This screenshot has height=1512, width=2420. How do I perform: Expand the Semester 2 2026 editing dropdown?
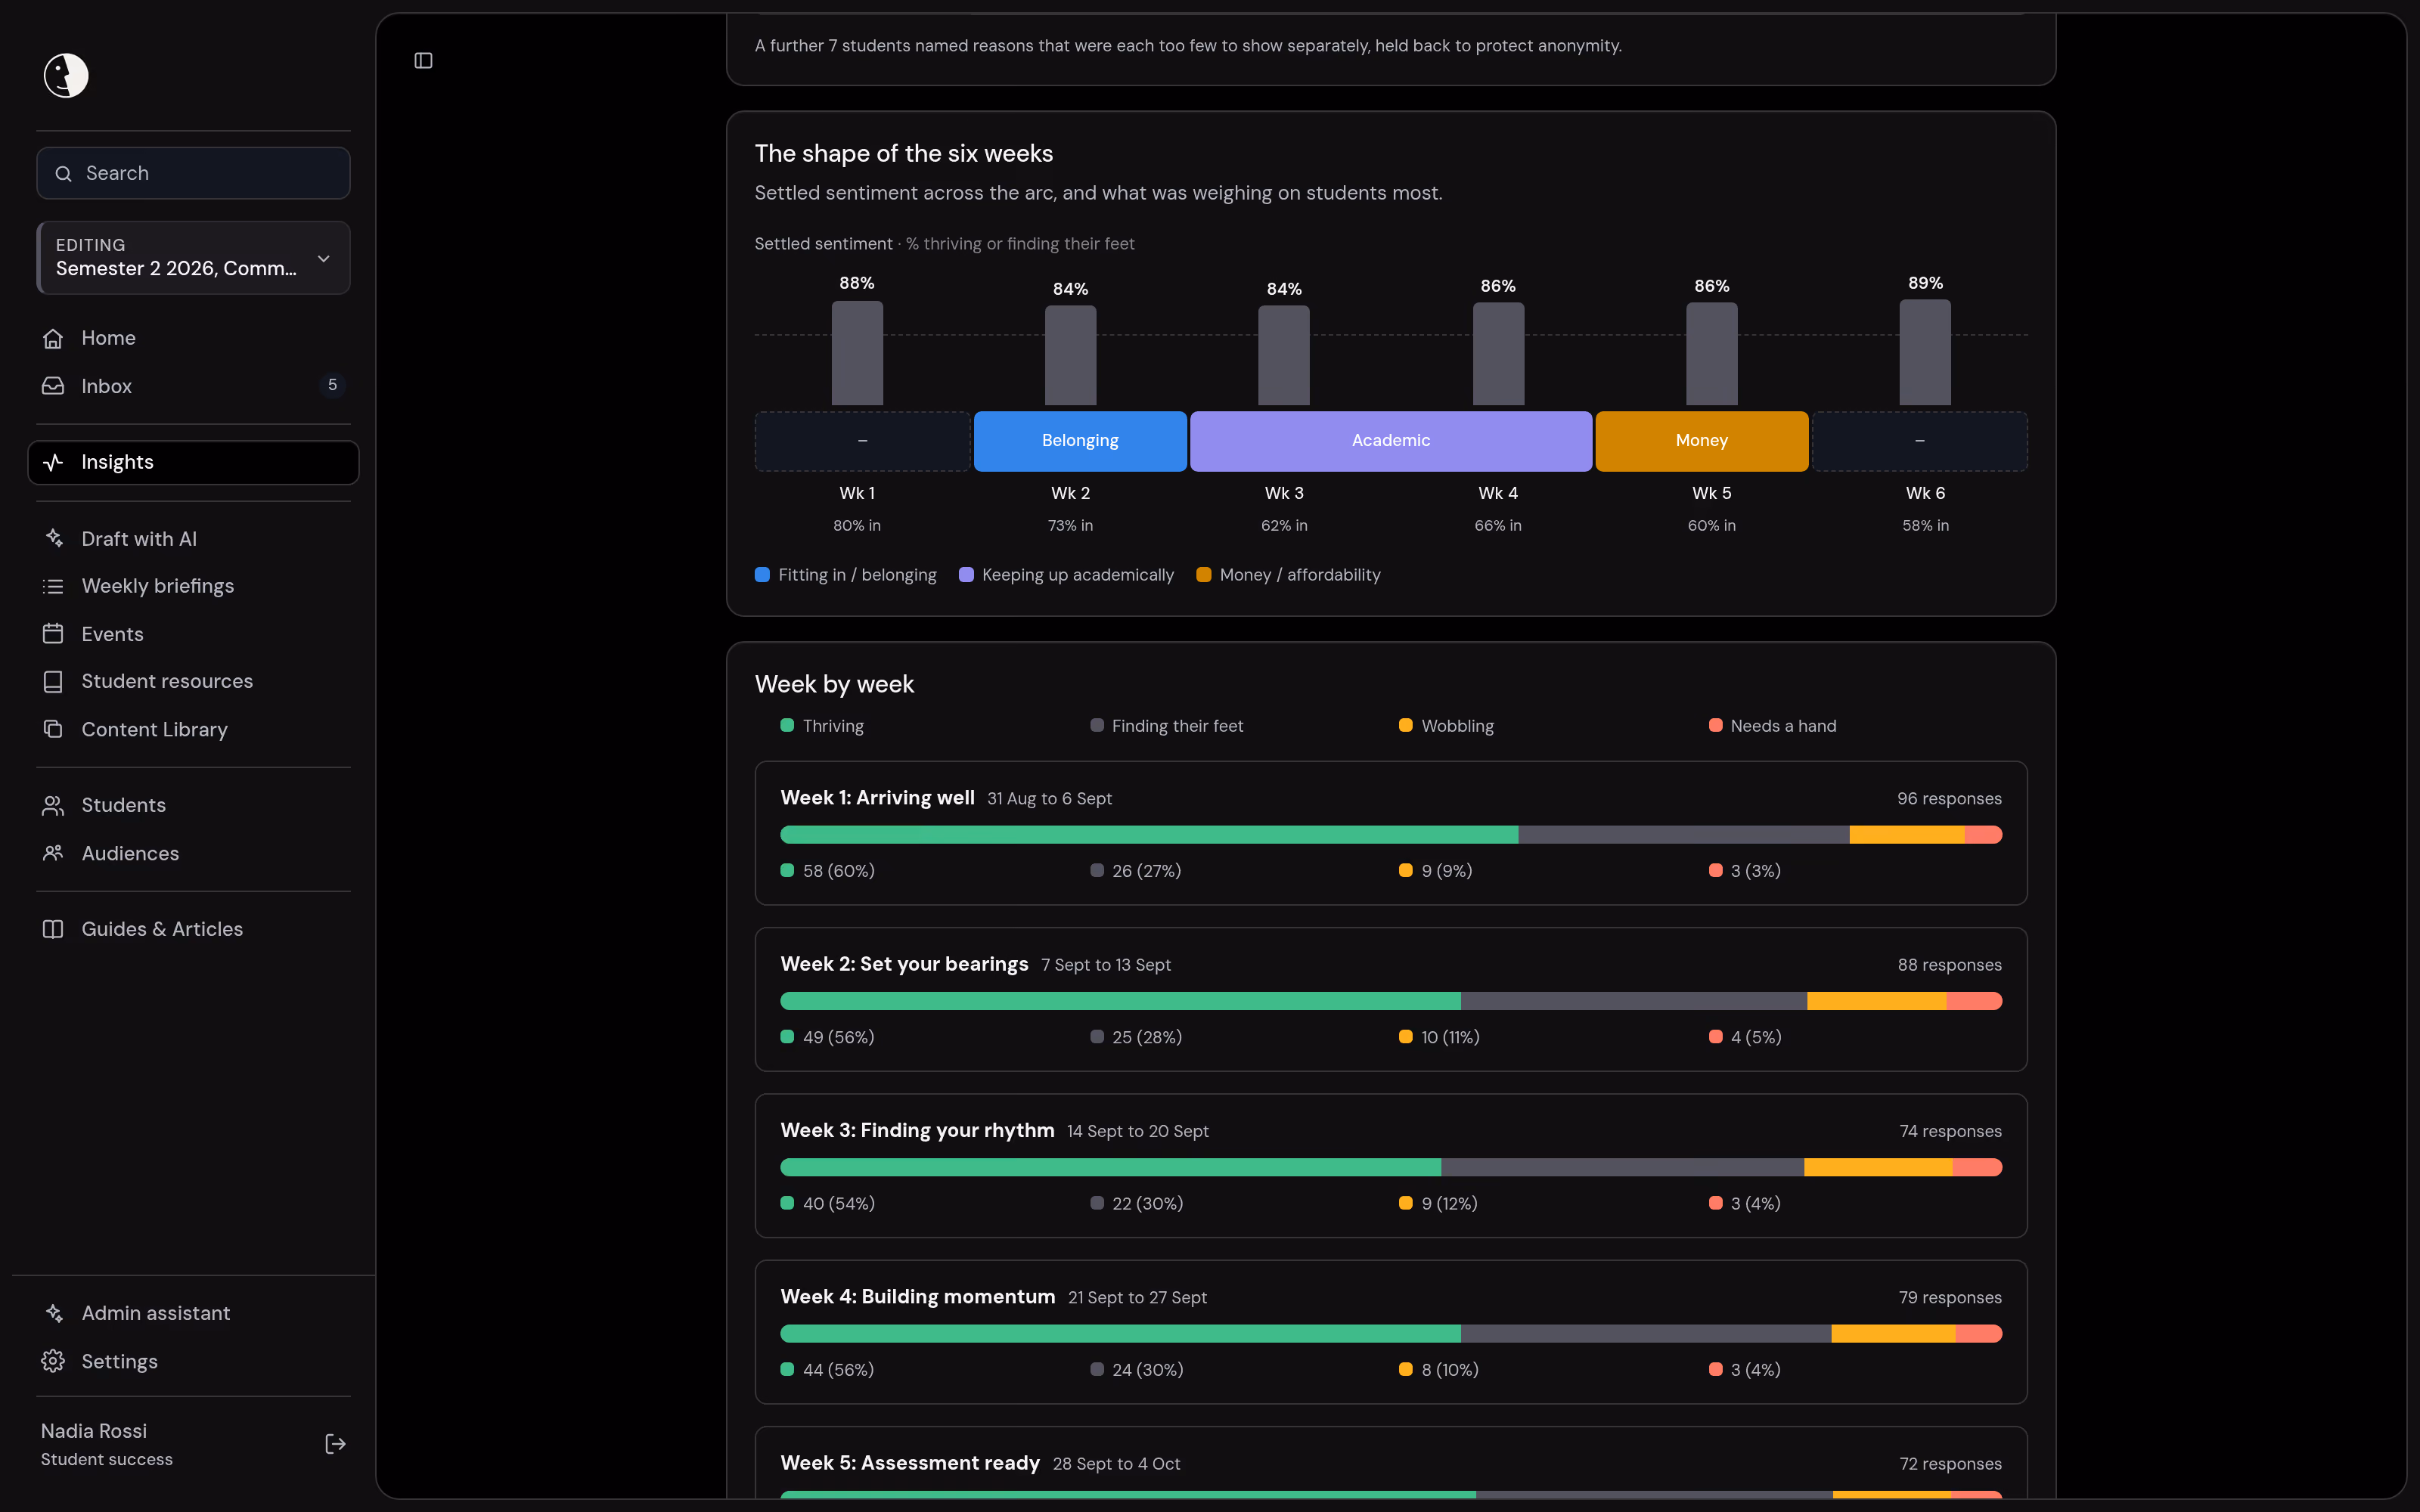click(x=193, y=258)
